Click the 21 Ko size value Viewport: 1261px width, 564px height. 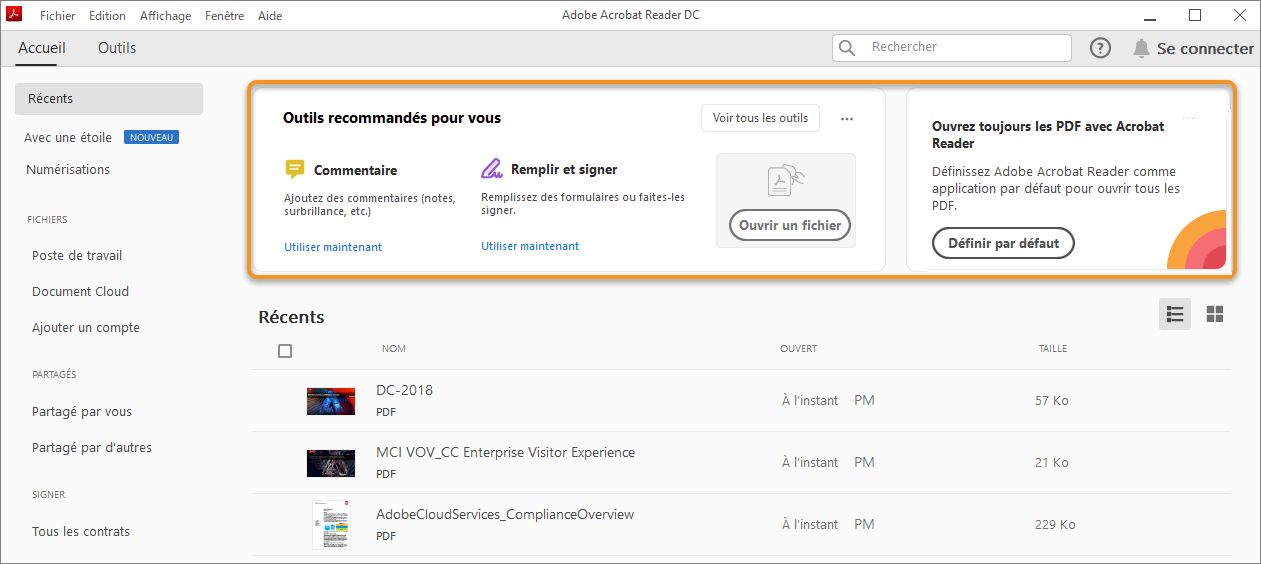[x=1052, y=462]
